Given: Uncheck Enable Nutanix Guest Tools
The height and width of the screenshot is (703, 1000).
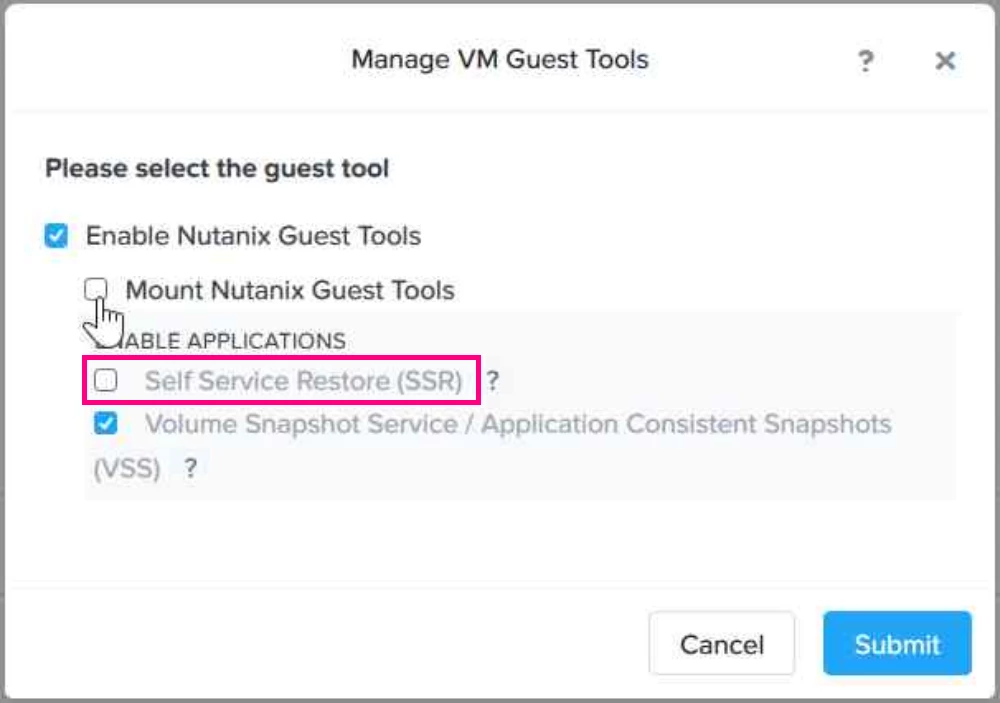Looking at the screenshot, I should click(x=55, y=236).
